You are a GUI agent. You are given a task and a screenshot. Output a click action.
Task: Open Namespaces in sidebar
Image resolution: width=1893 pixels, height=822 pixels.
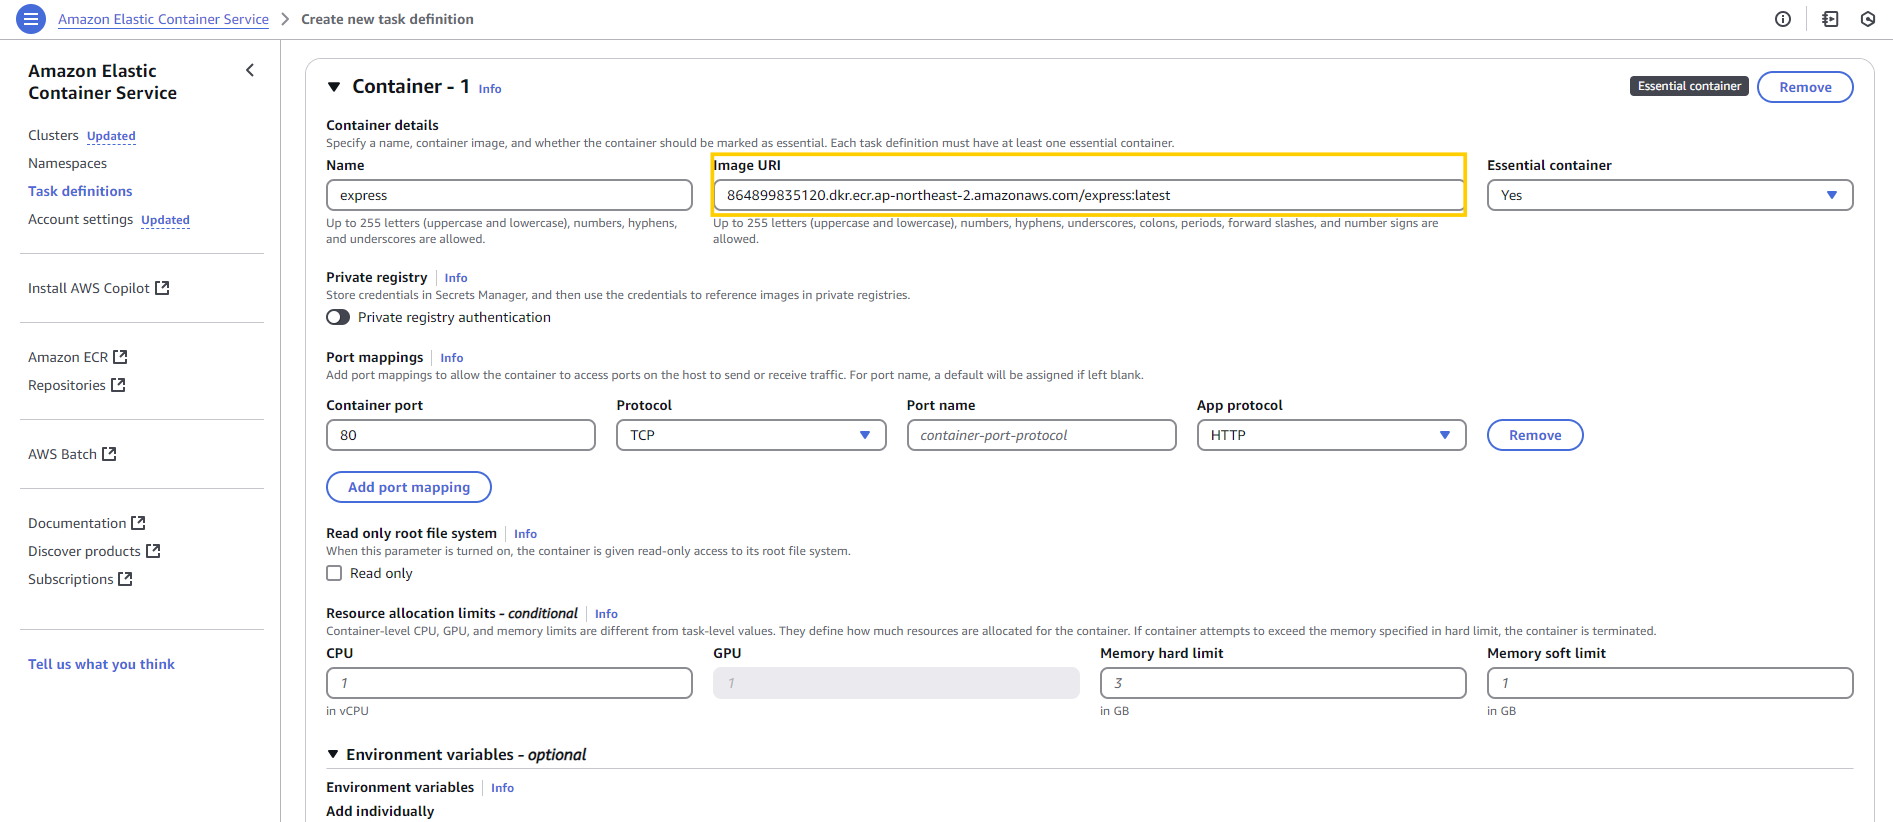coord(67,163)
